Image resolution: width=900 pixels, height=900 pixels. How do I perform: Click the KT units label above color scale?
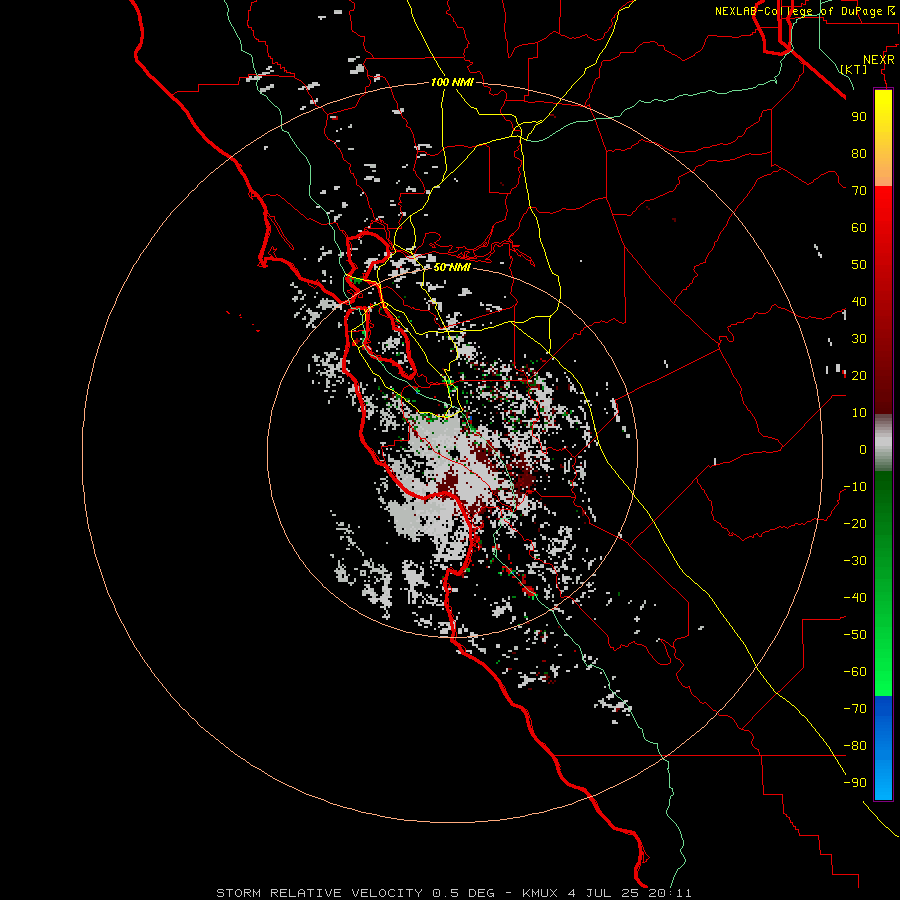pyautogui.click(x=854, y=69)
